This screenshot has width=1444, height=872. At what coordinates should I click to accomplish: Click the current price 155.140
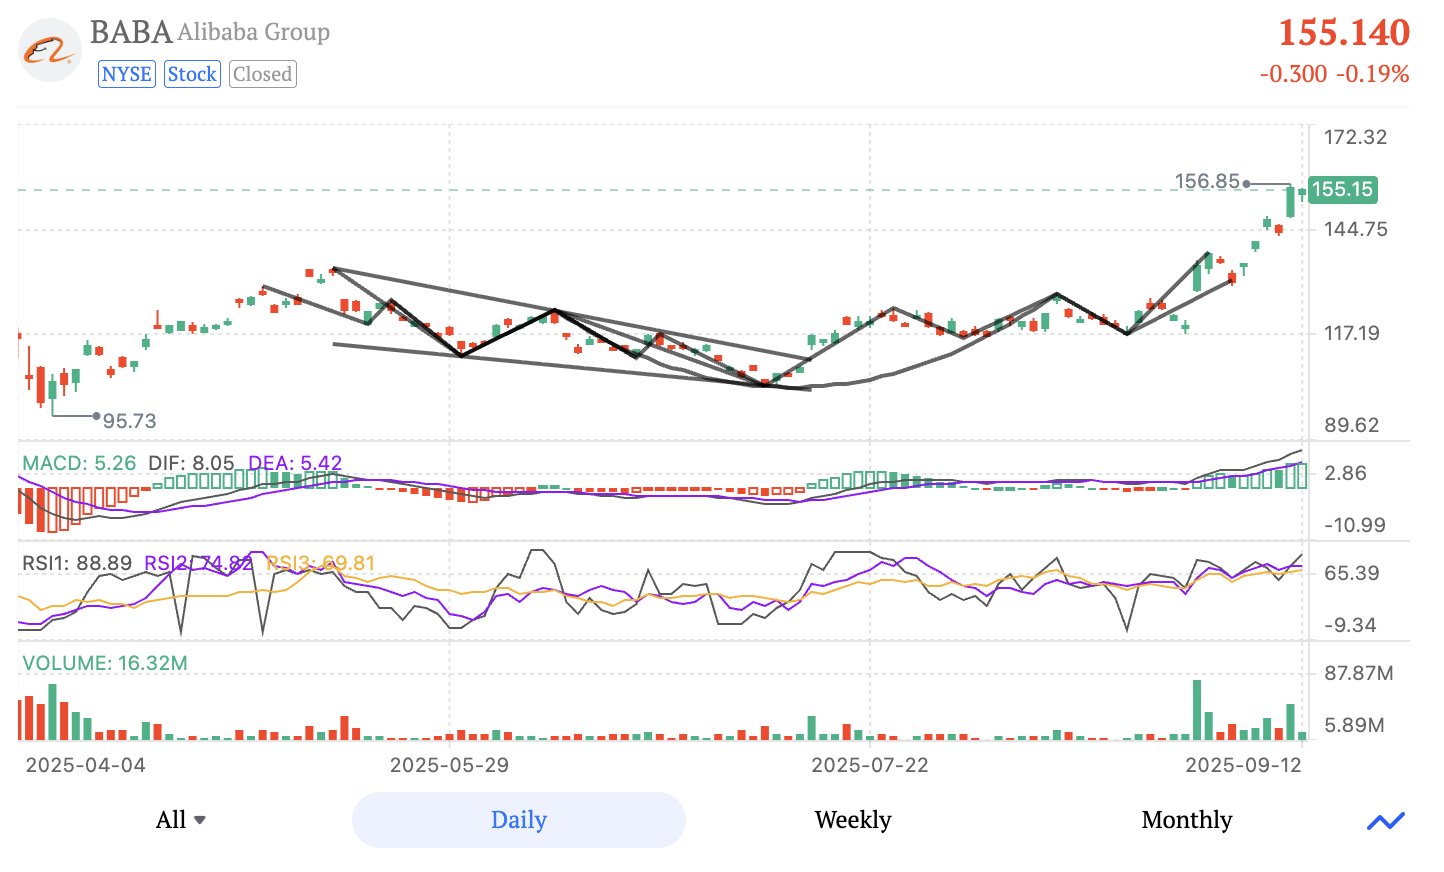1345,33
